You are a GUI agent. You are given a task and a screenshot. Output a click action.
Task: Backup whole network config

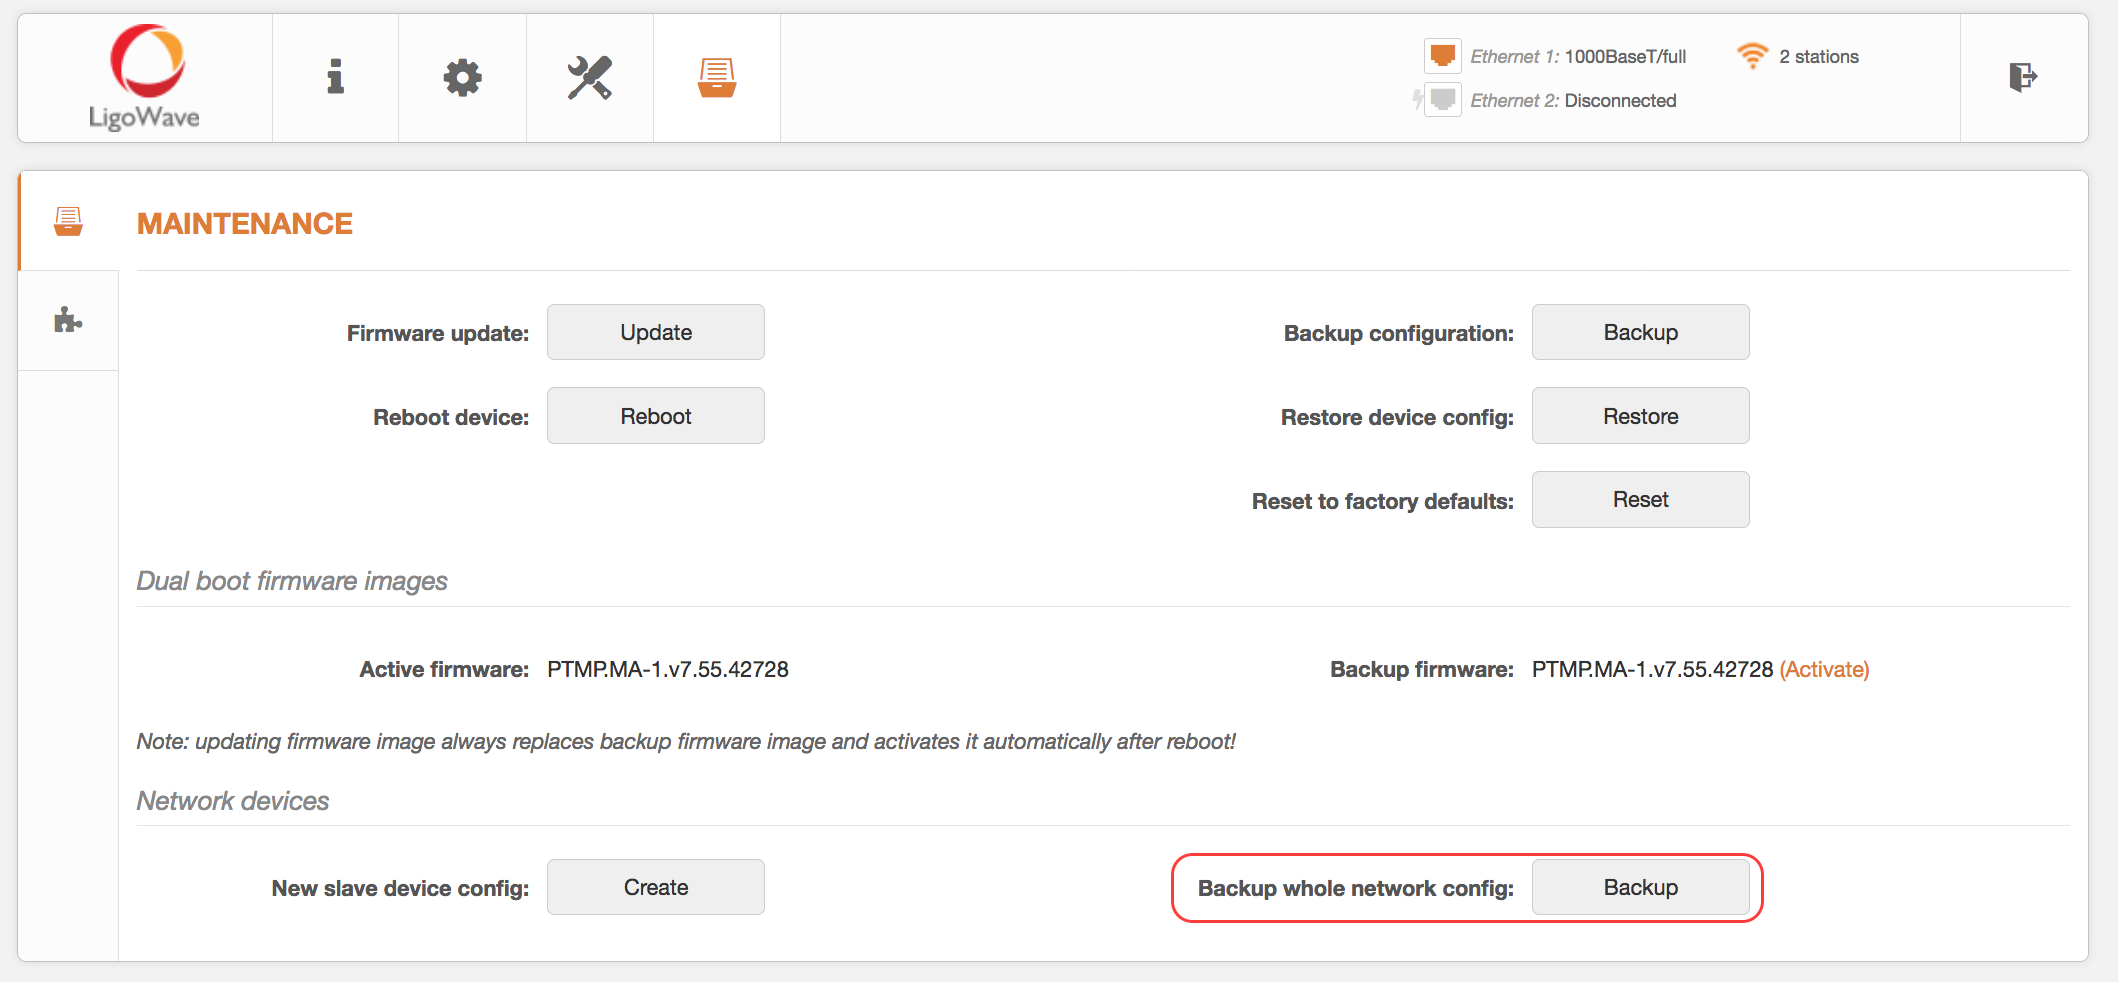pyautogui.click(x=1640, y=886)
